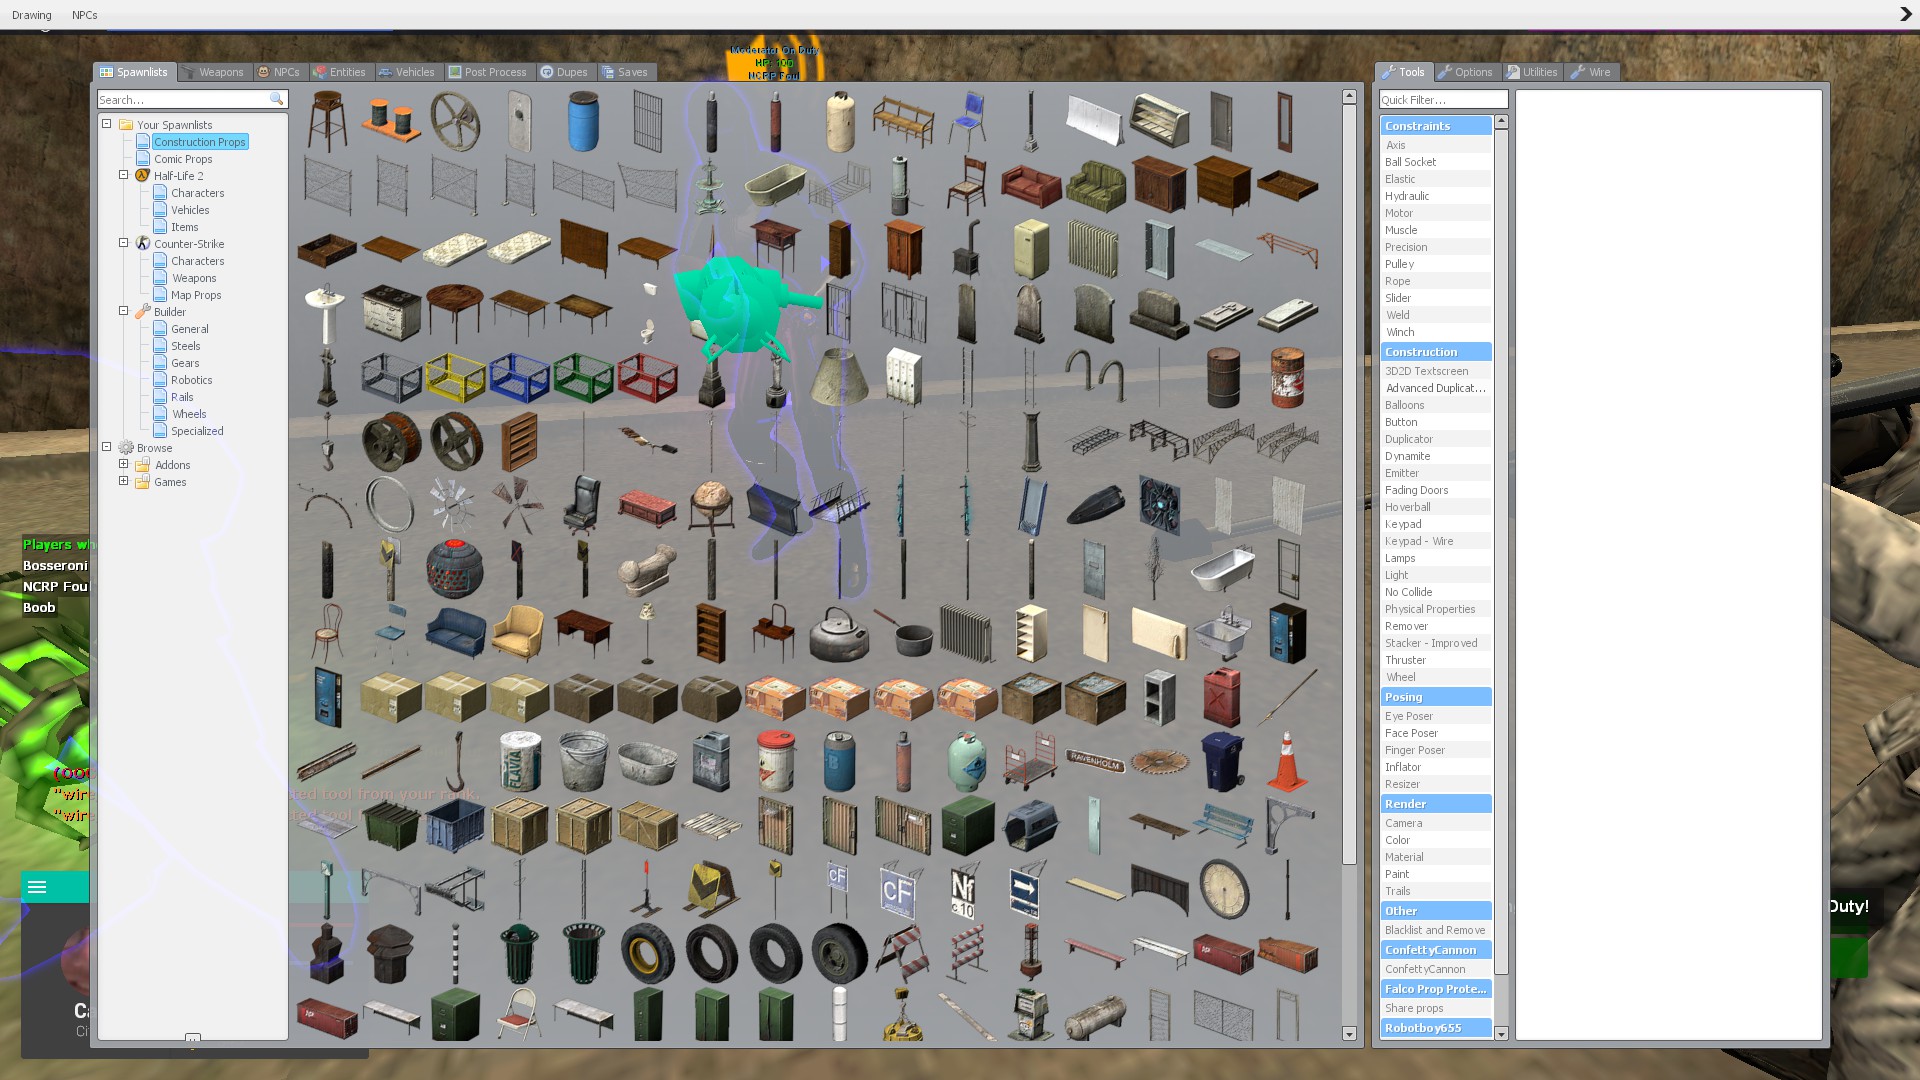Open the Vehicles tab
The width and height of the screenshot is (1920, 1080).
406,72
